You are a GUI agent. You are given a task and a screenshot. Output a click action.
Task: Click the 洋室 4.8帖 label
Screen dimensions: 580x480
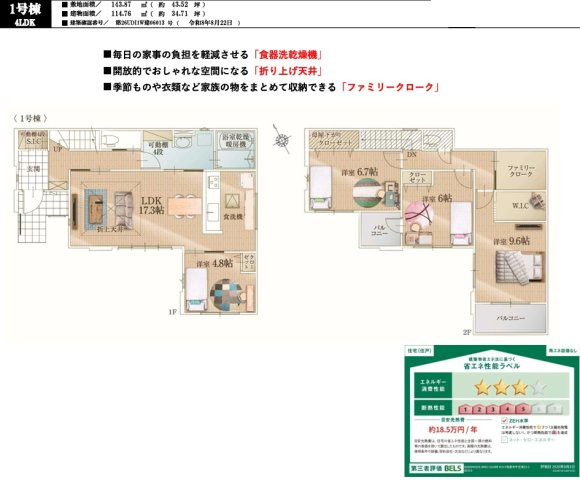[x=215, y=263]
